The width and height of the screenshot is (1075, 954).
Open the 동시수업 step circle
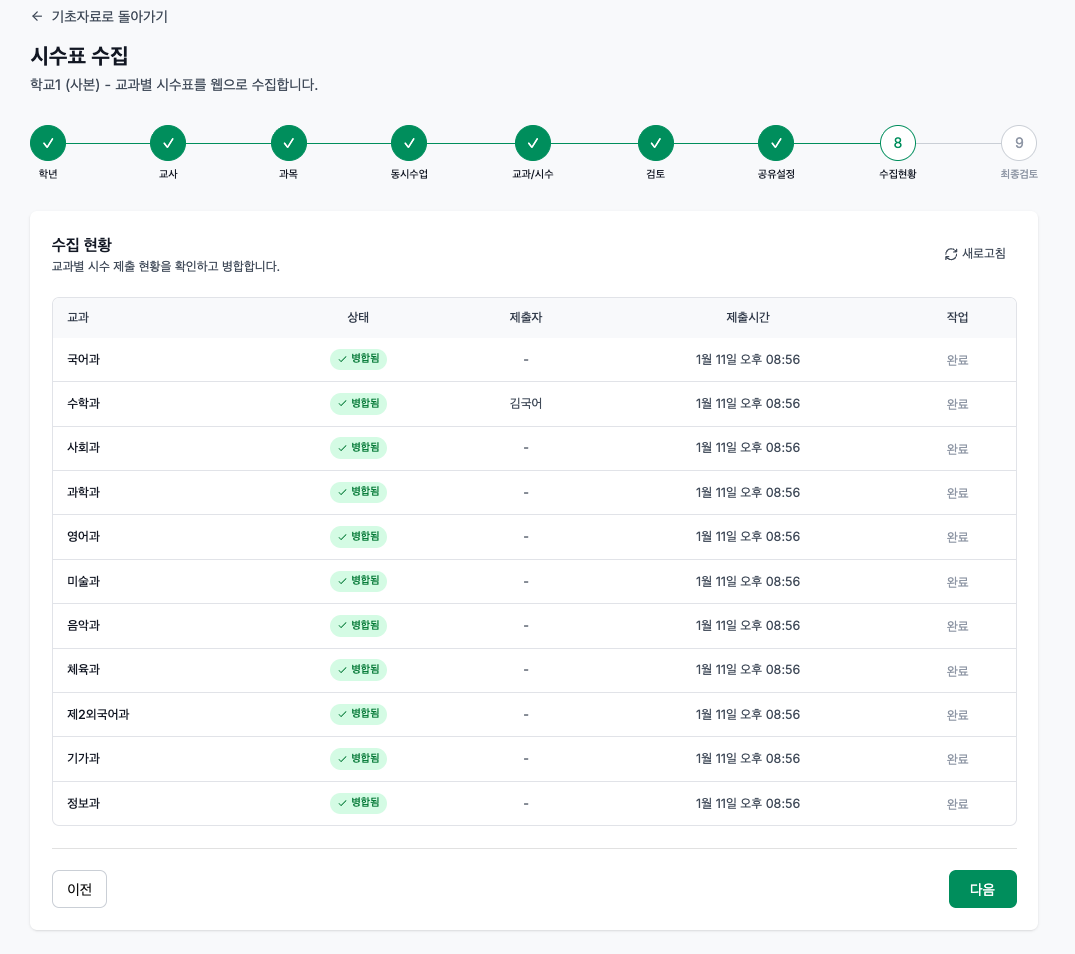pyautogui.click(x=409, y=143)
